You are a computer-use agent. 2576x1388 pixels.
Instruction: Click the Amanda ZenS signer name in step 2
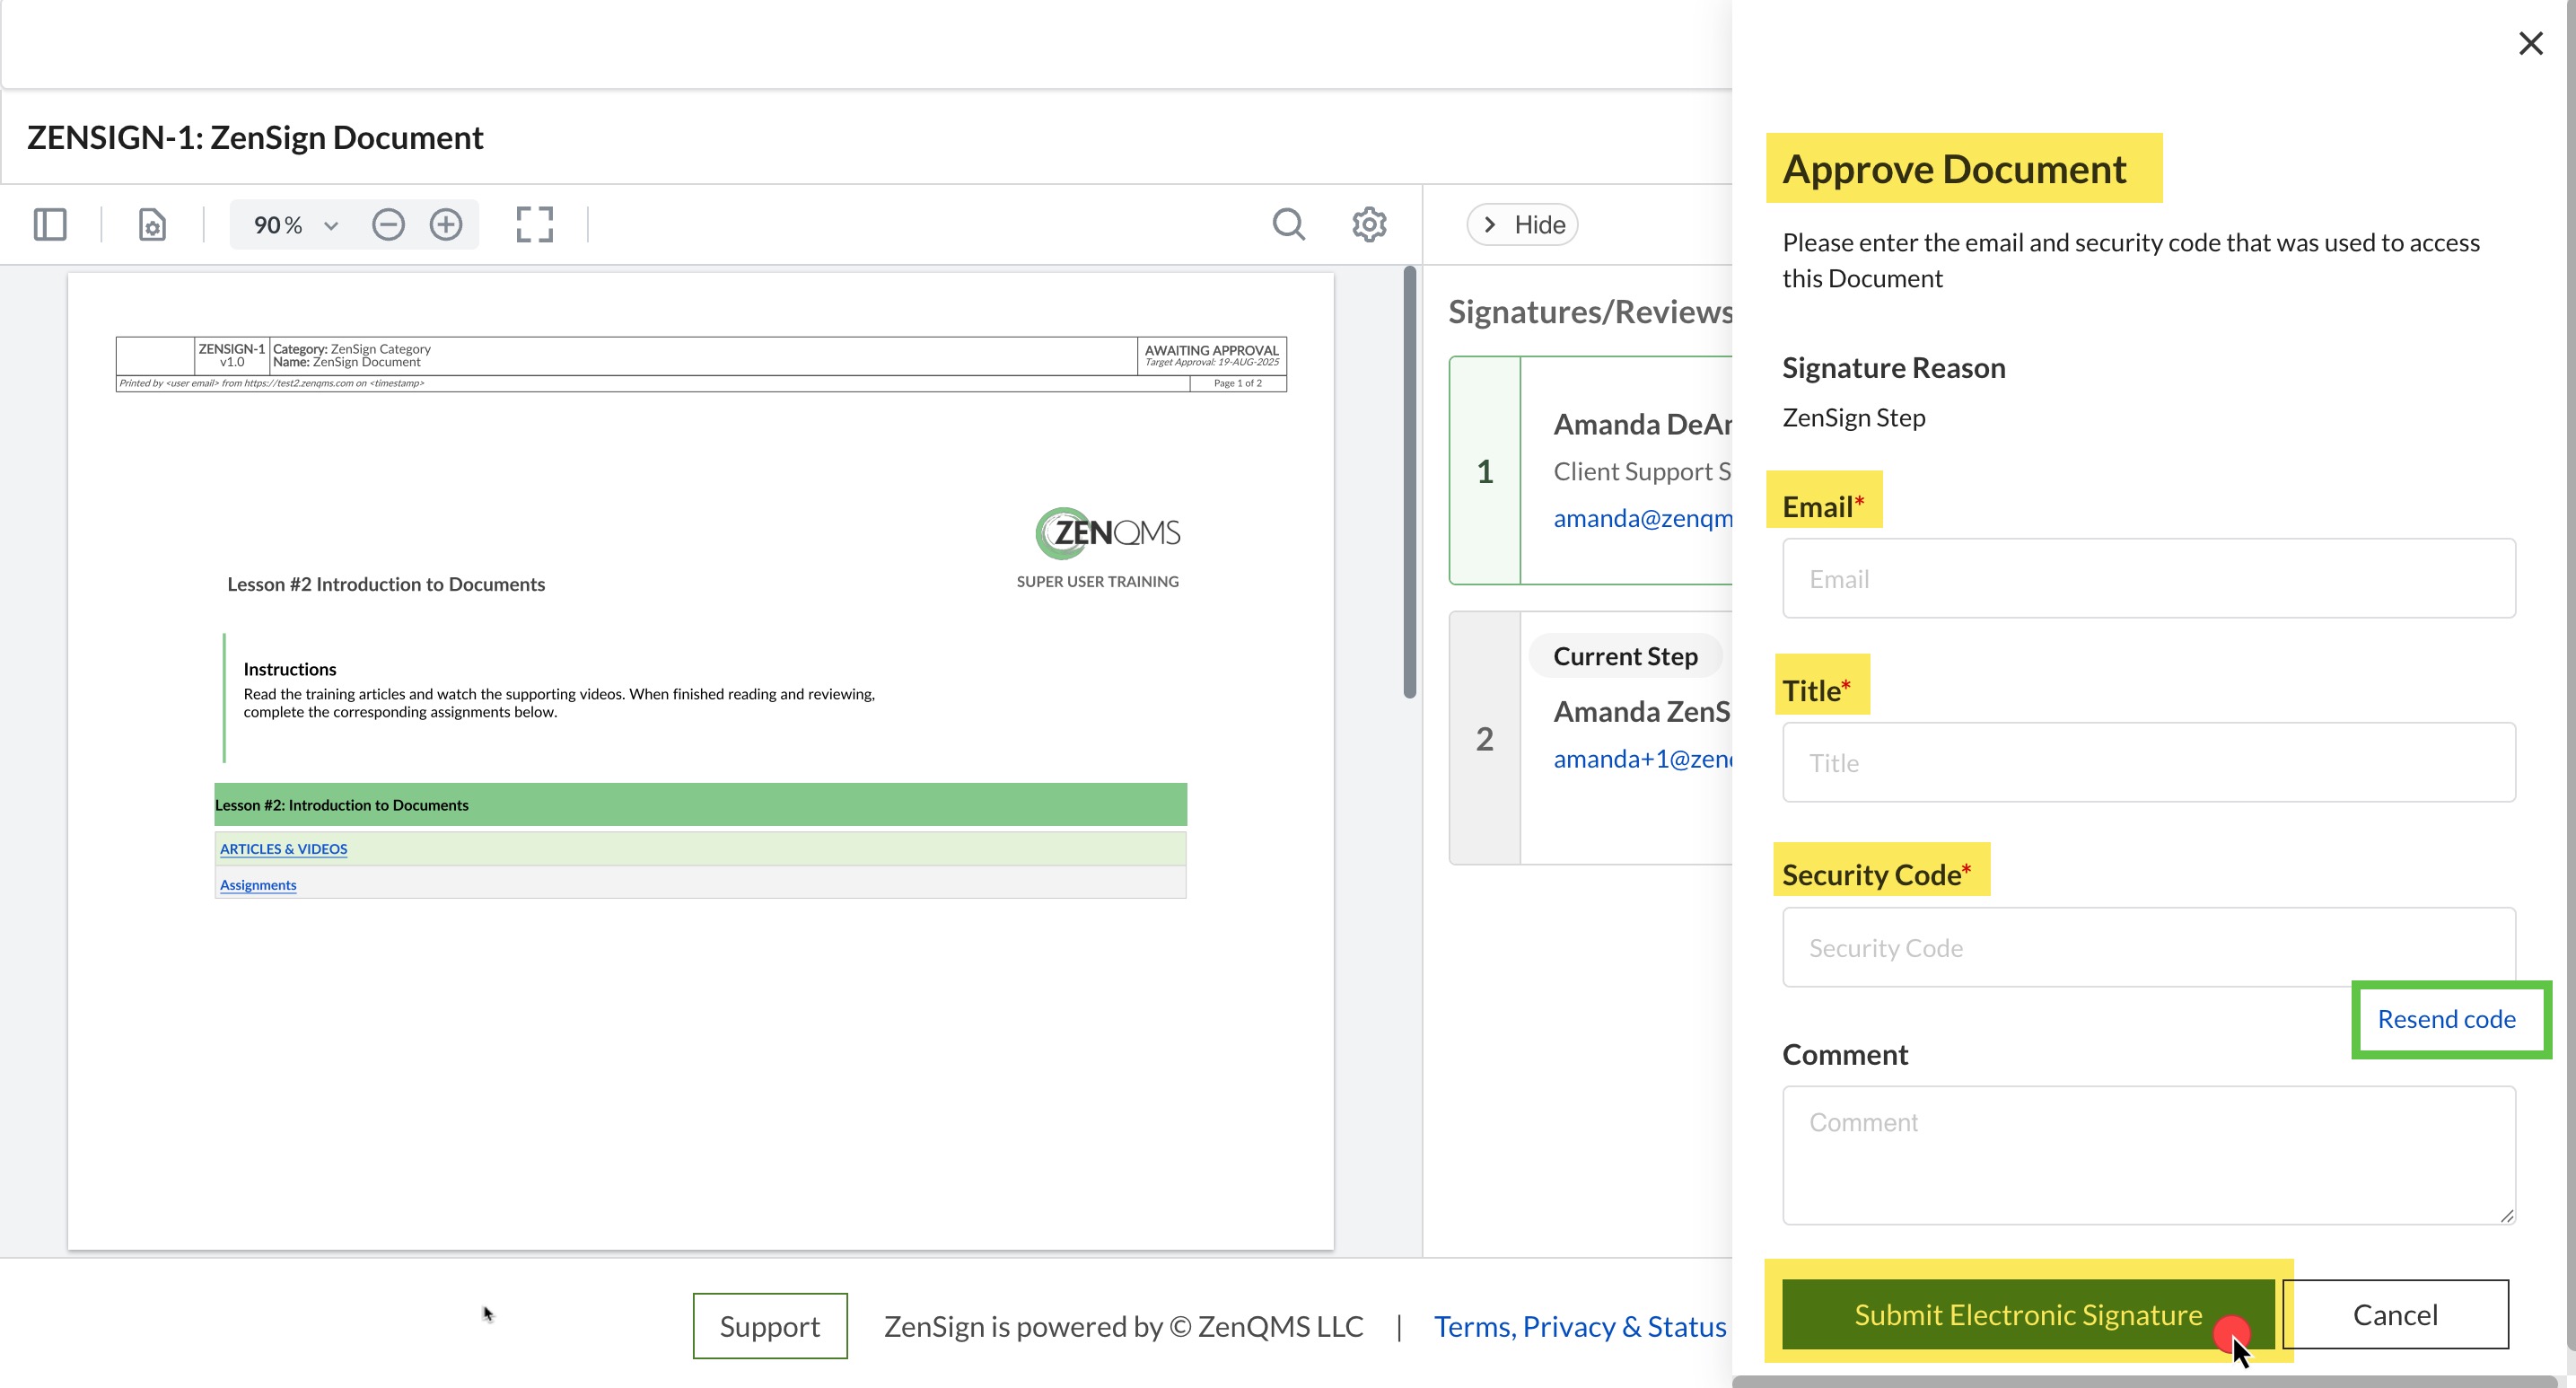coord(1641,711)
